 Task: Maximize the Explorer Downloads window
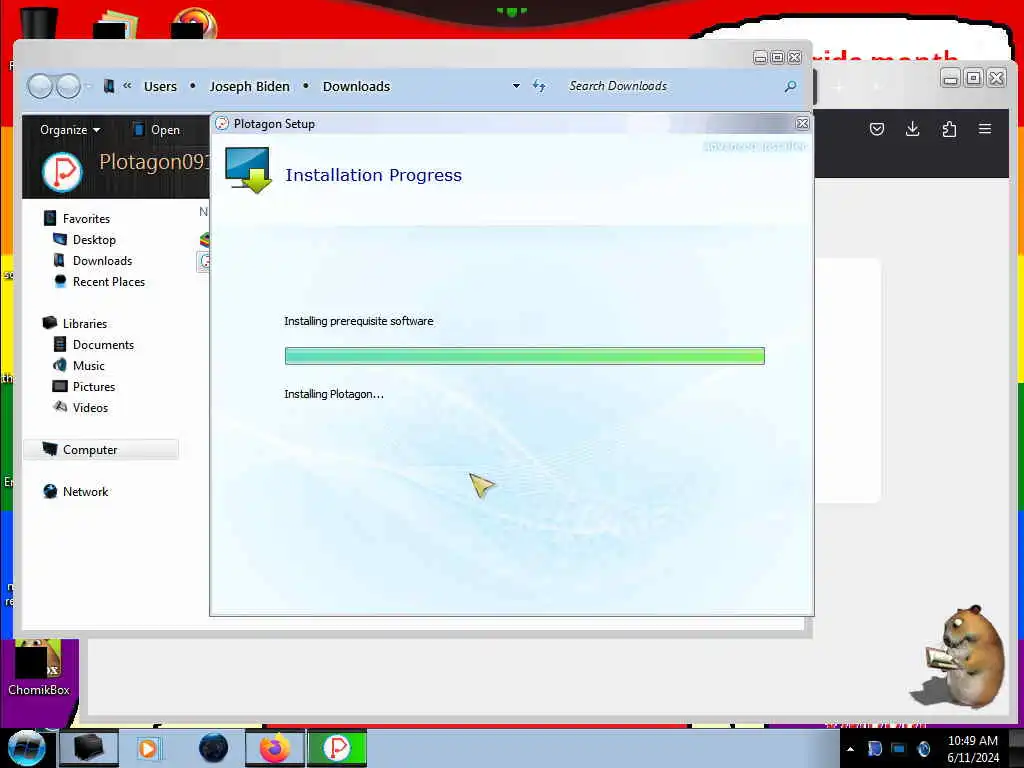point(777,57)
